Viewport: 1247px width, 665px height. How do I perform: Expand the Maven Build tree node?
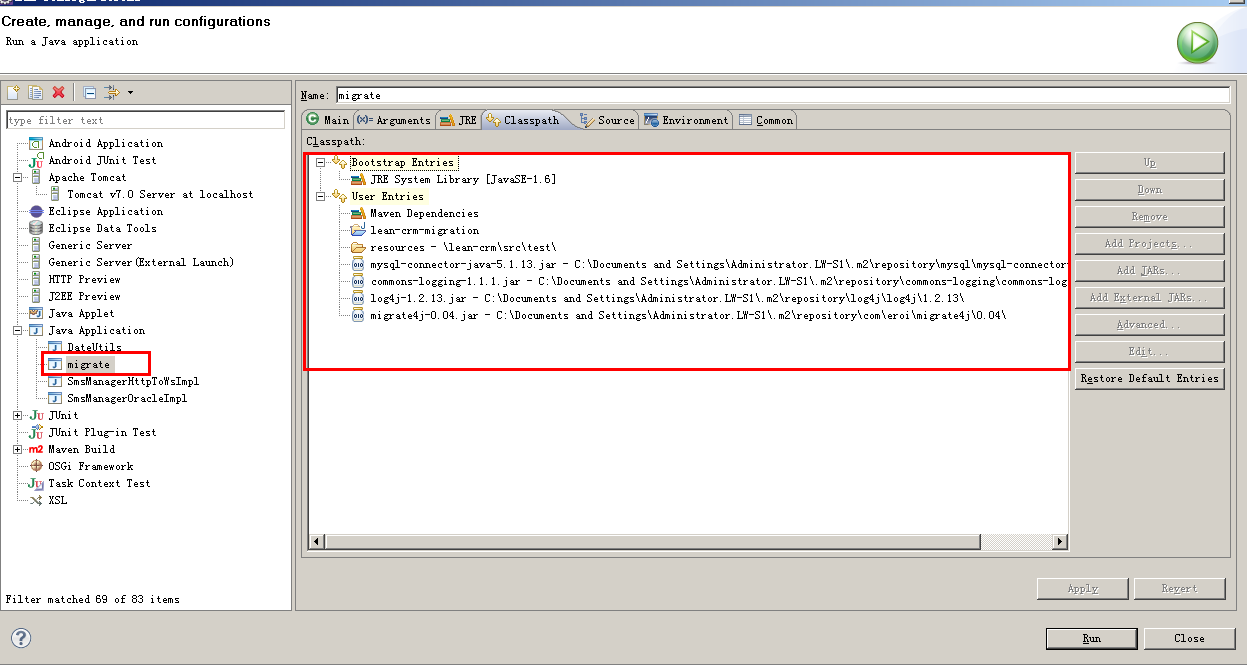[18, 450]
